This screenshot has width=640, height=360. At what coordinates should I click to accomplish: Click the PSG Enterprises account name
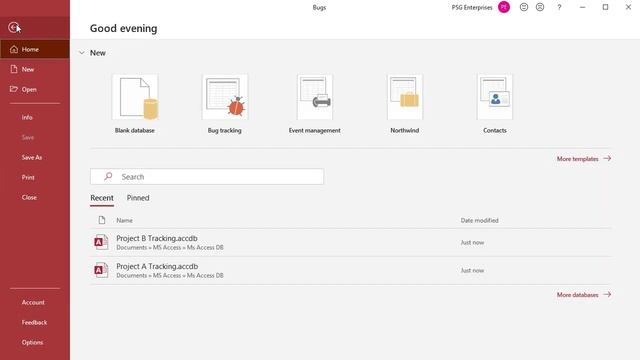(472, 7)
